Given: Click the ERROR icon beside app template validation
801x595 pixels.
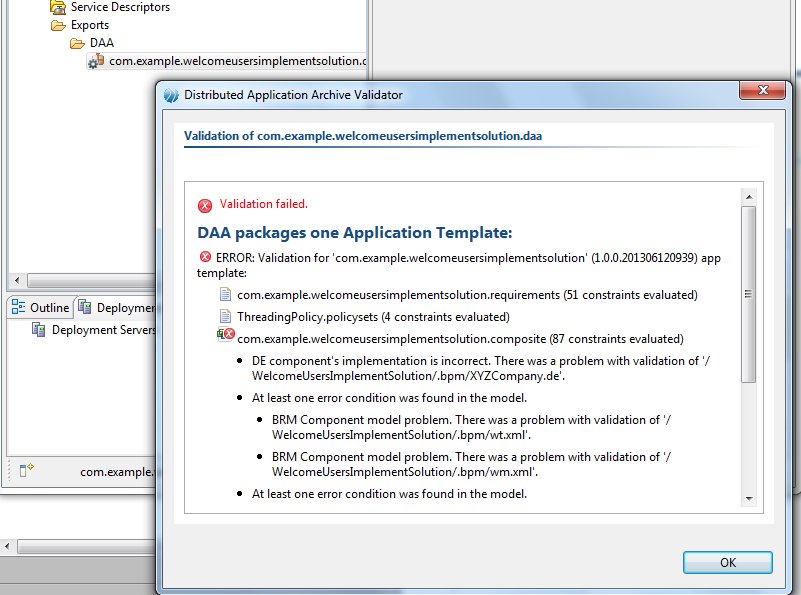Looking at the screenshot, I should (205, 257).
